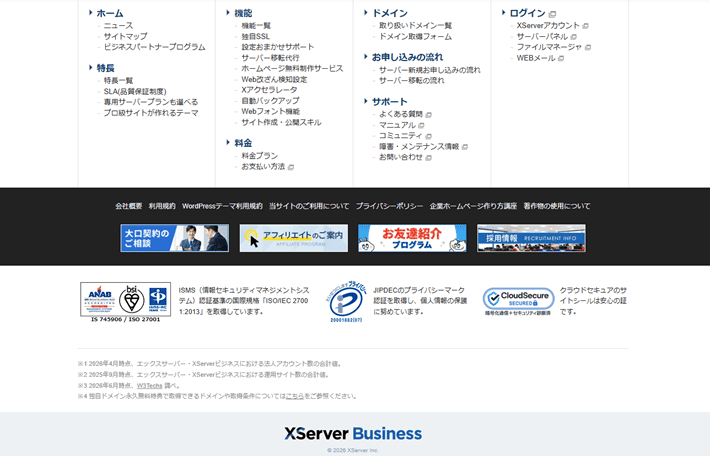710x456 pixels.
Task: Open 企業ホームページ作り方講座 footer link
Action: [x=474, y=206]
